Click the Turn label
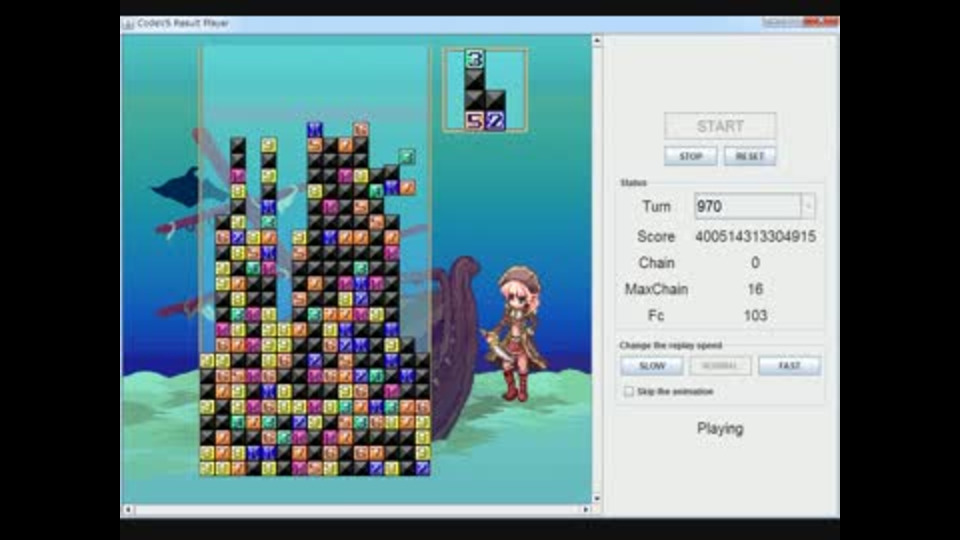 click(x=656, y=206)
